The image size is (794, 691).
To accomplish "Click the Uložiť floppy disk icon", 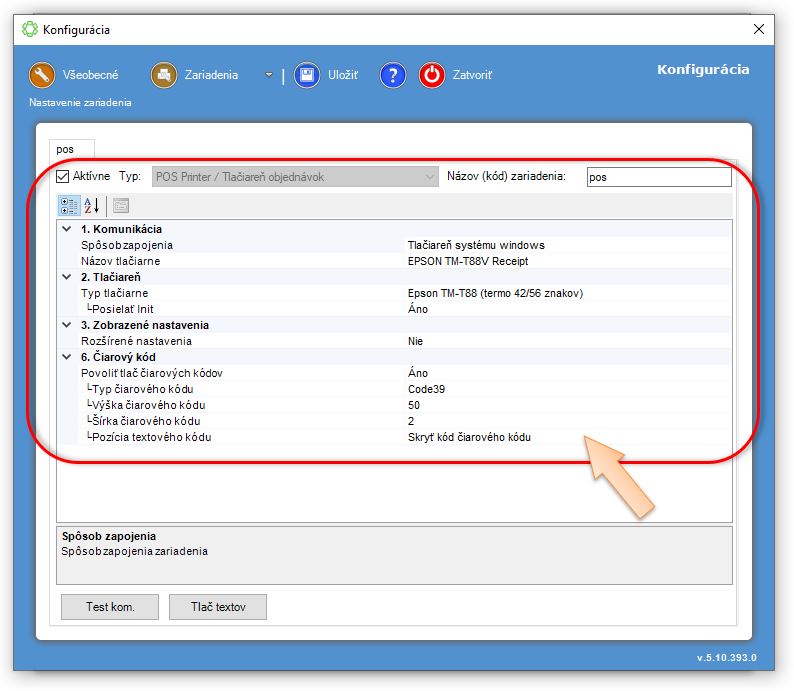I will click(x=306, y=76).
